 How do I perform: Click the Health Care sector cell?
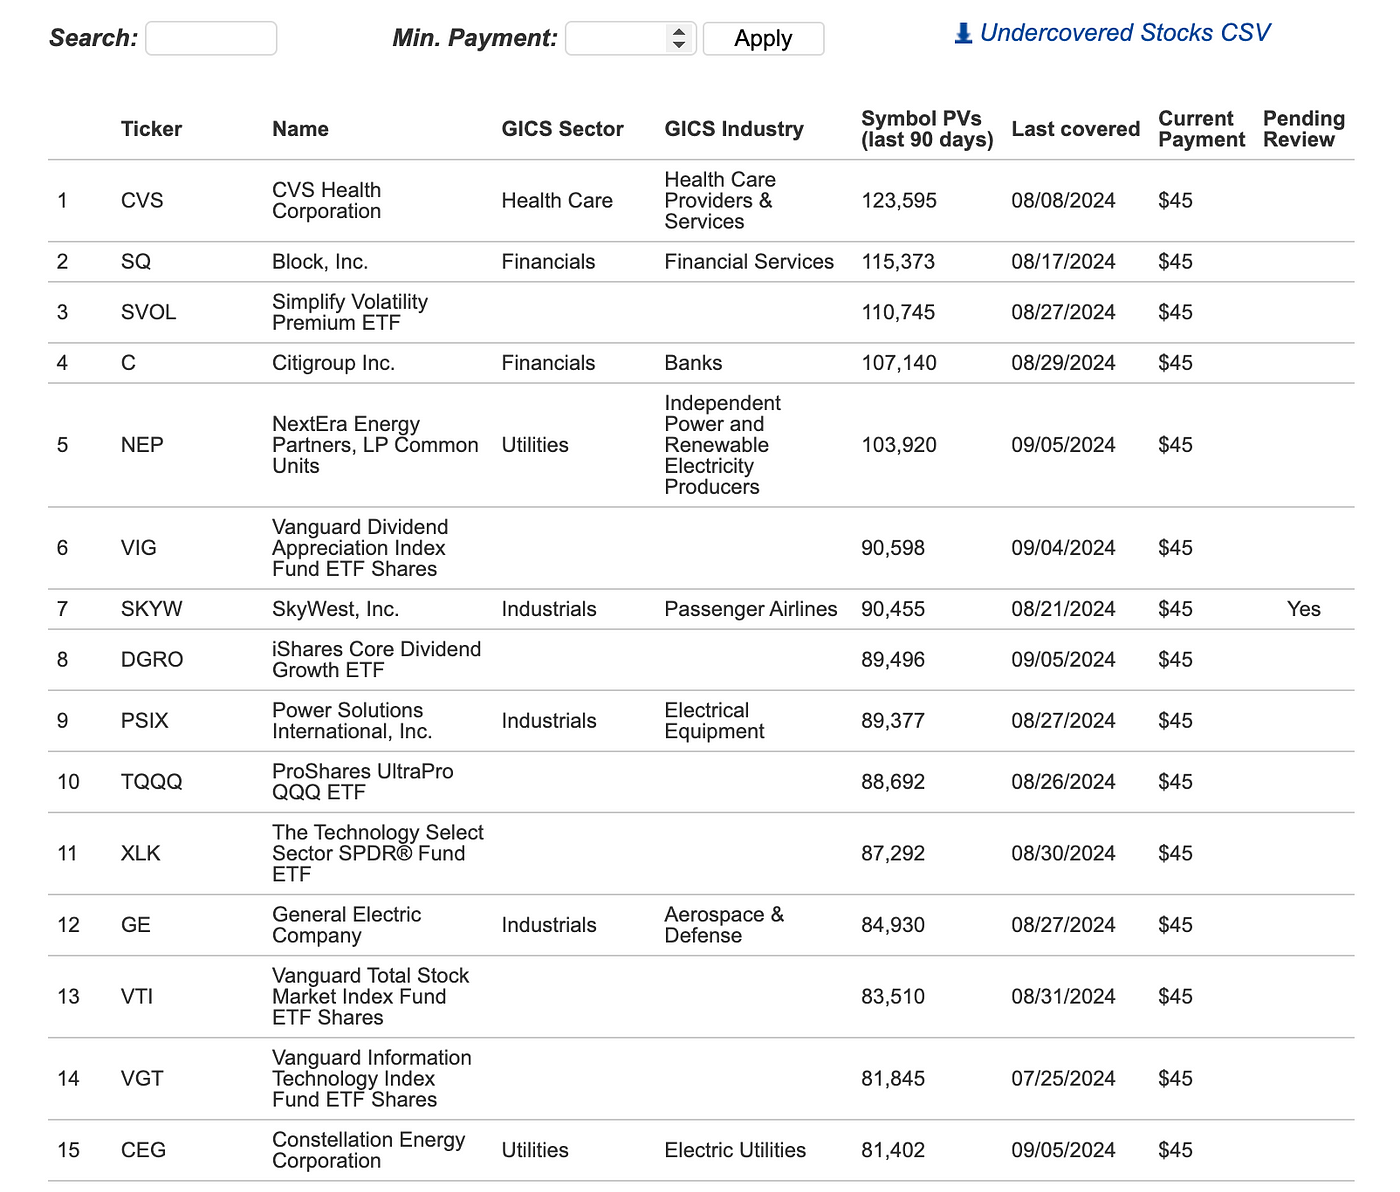[557, 201]
